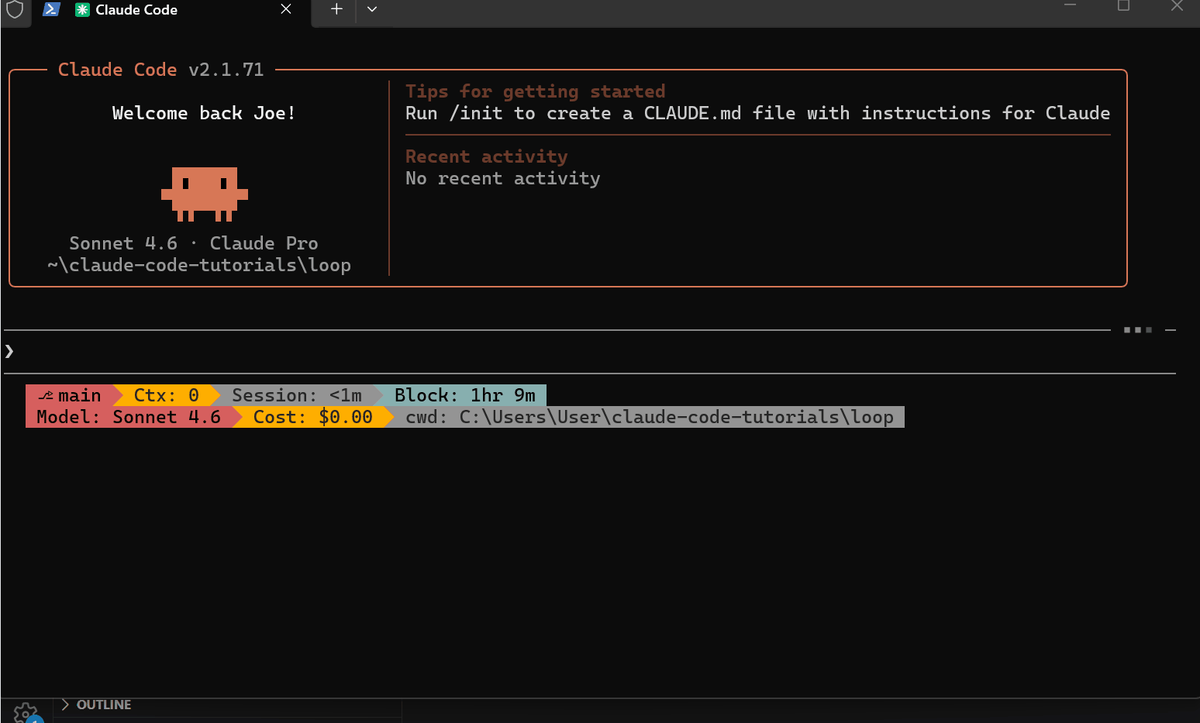Screen dimensions: 1200x723
Task: Click the three-dots indicator right of prompt
Action: (x=1137, y=329)
